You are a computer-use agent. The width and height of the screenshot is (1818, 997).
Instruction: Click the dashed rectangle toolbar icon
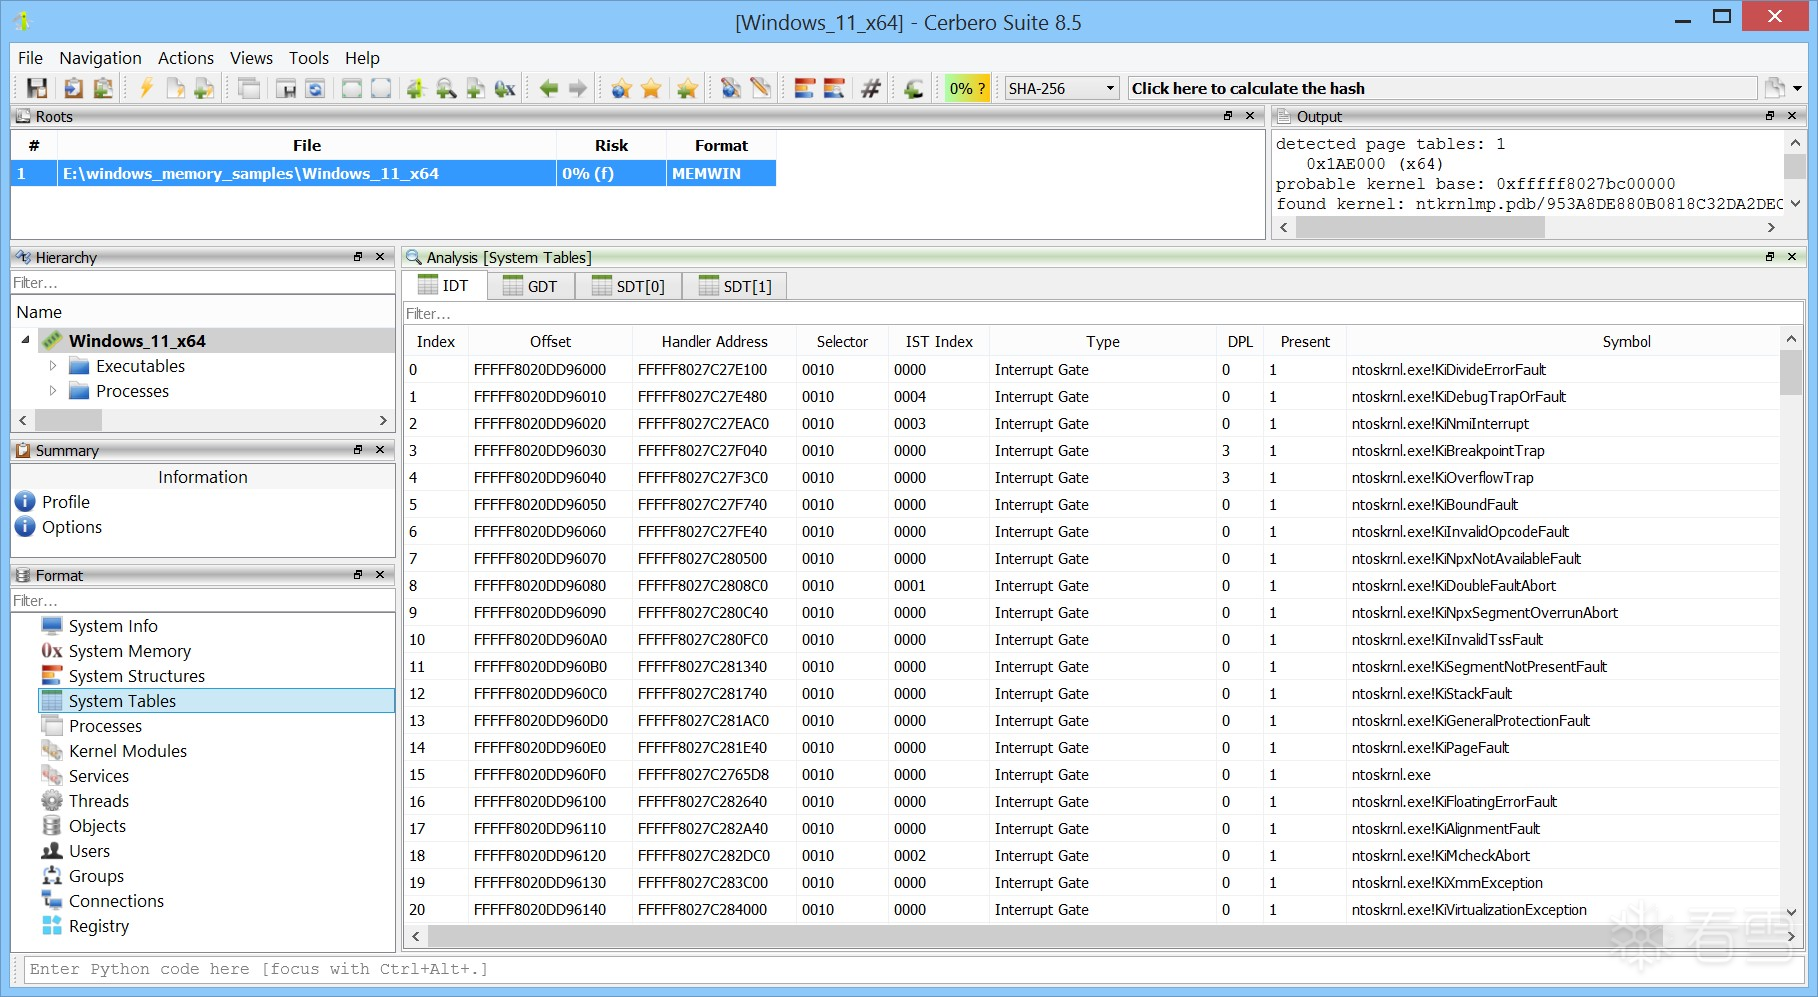[x=381, y=88]
